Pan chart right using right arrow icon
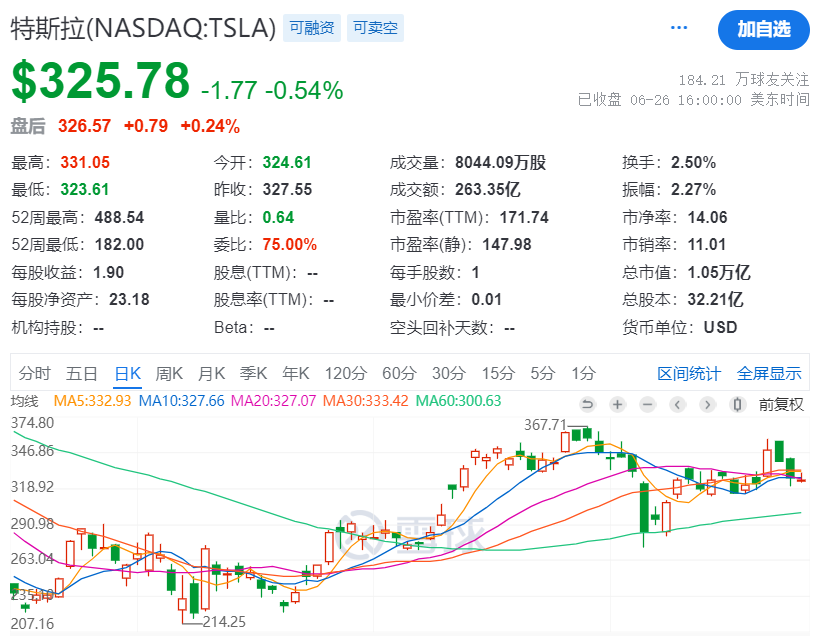The width and height of the screenshot is (815, 636). click(x=707, y=405)
